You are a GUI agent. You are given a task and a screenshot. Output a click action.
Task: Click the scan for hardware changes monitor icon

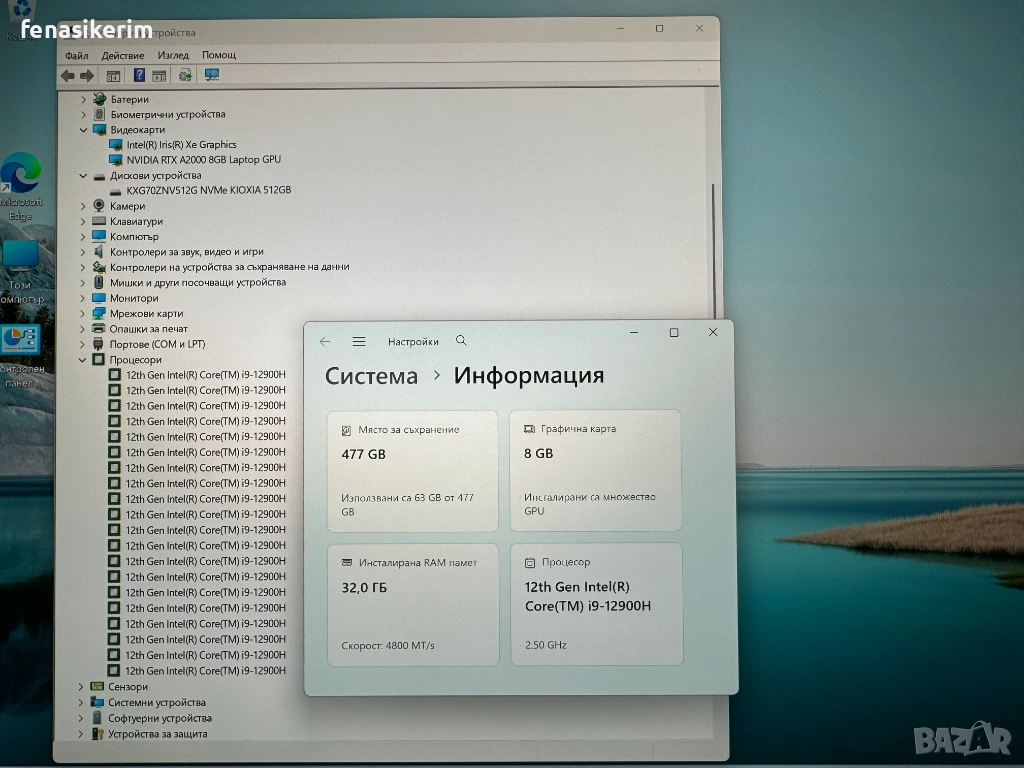click(212, 76)
